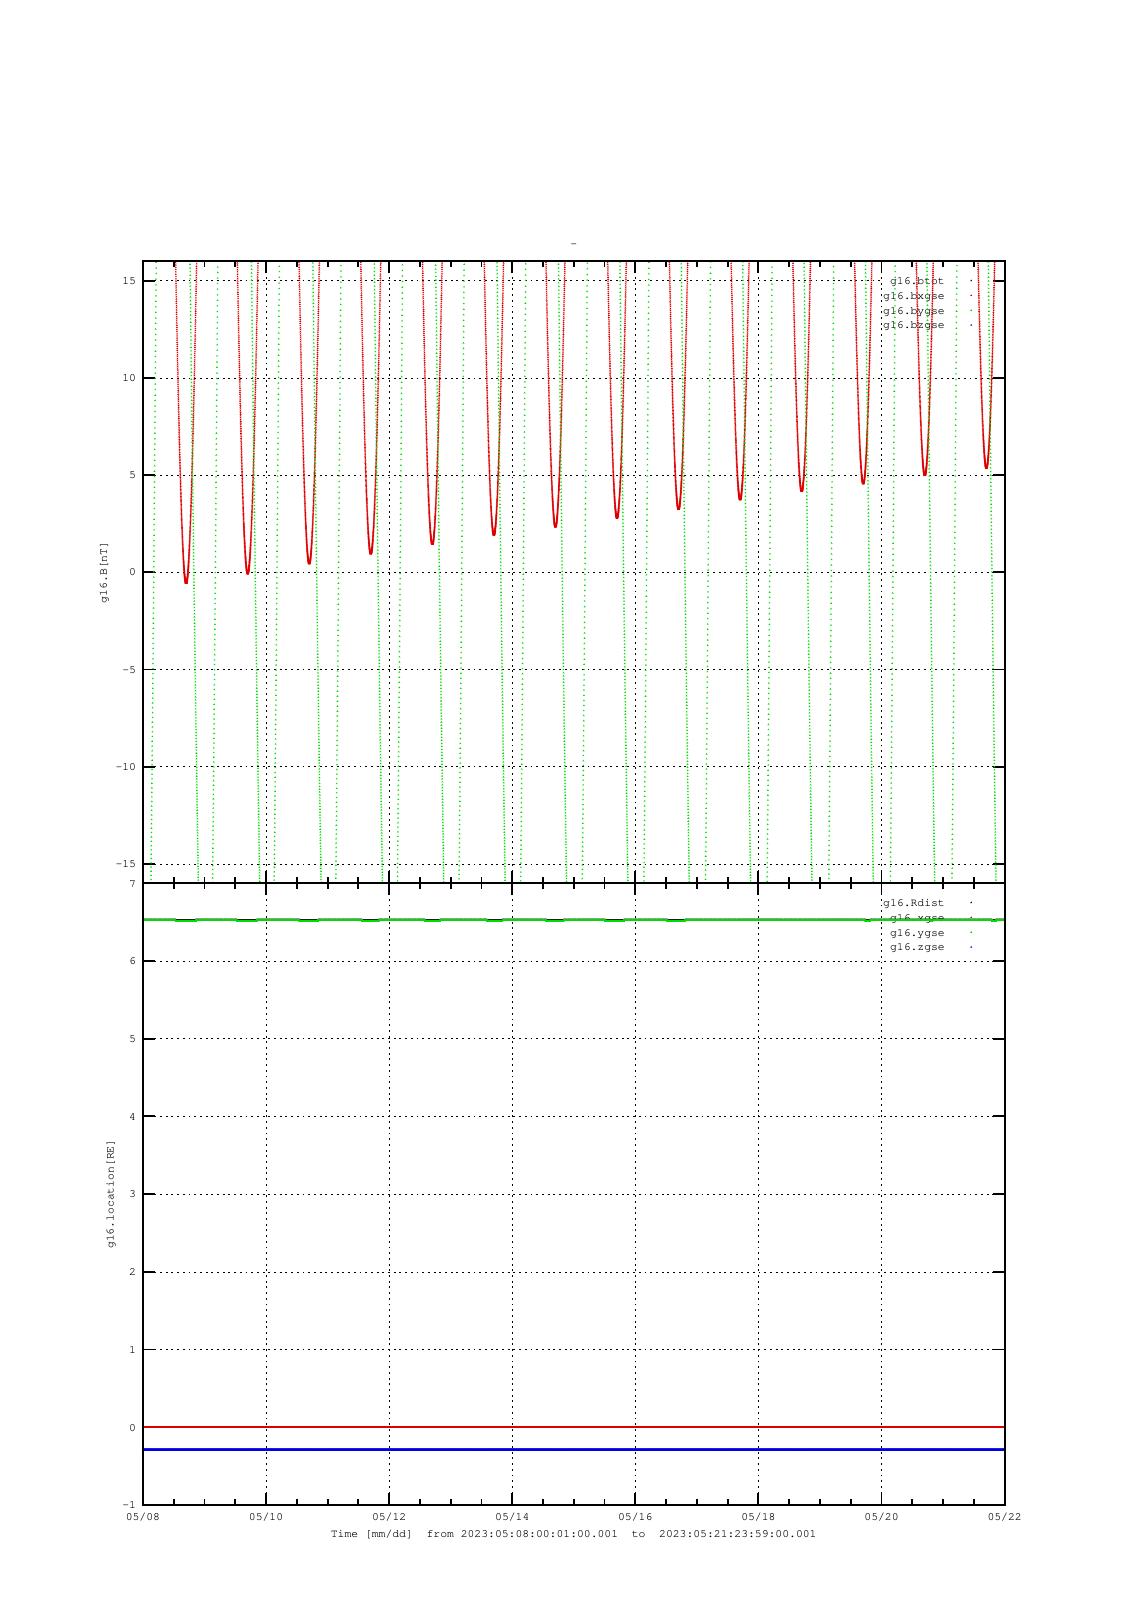This screenshot has width=1131, height=1600.
Task: Click the 05/08 date tick label
Action: click(x=143, y=1517)
